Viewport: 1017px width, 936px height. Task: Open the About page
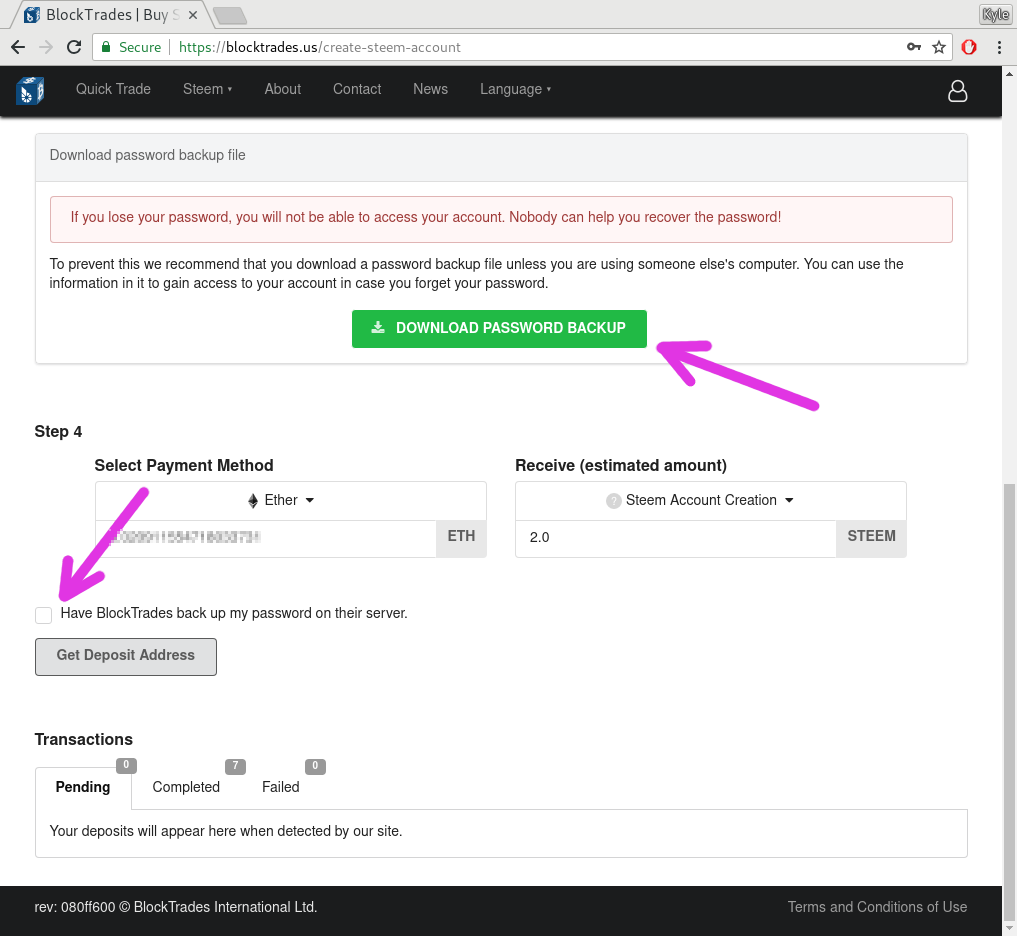(282, 89)
